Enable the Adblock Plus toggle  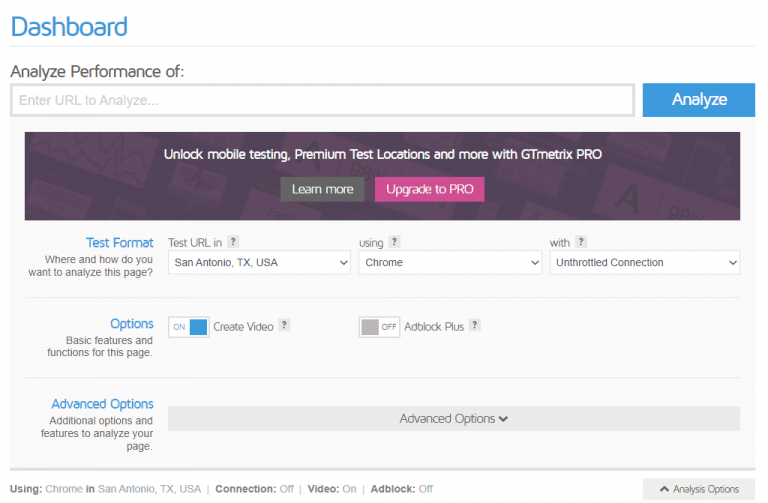379,327
